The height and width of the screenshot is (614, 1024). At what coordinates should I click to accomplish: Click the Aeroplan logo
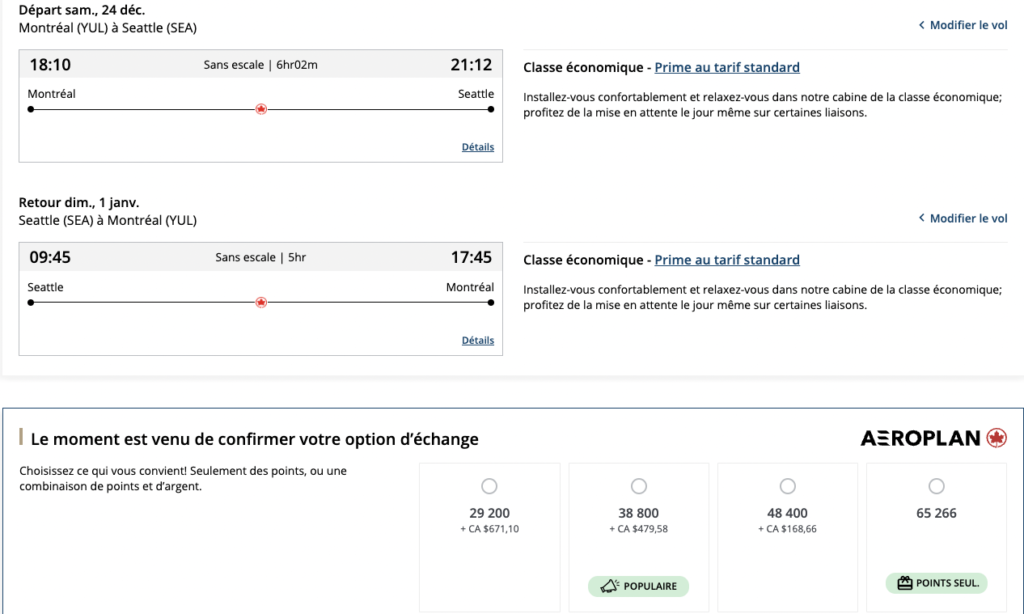[933, 438]
